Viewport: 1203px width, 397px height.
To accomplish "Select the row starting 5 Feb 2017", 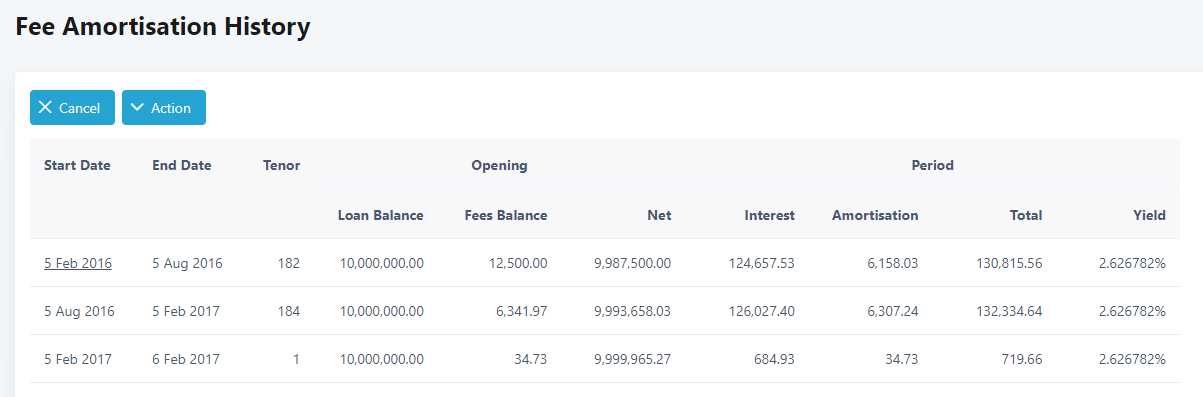I will [604, 359].
